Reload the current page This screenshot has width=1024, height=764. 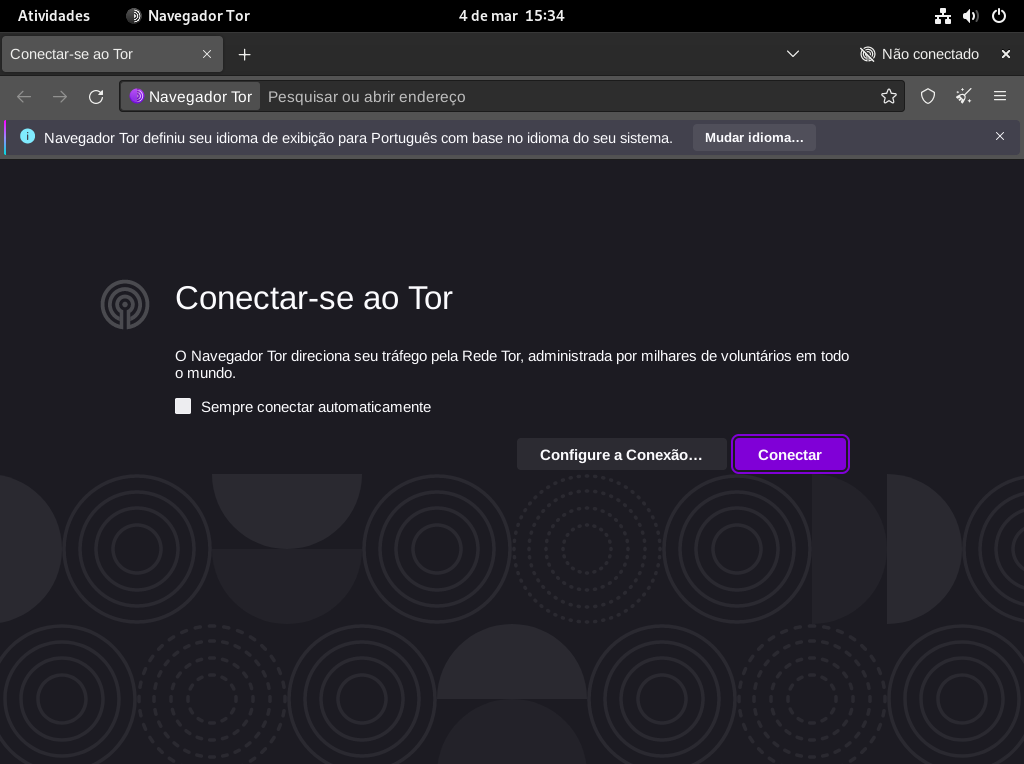point(96,97)
